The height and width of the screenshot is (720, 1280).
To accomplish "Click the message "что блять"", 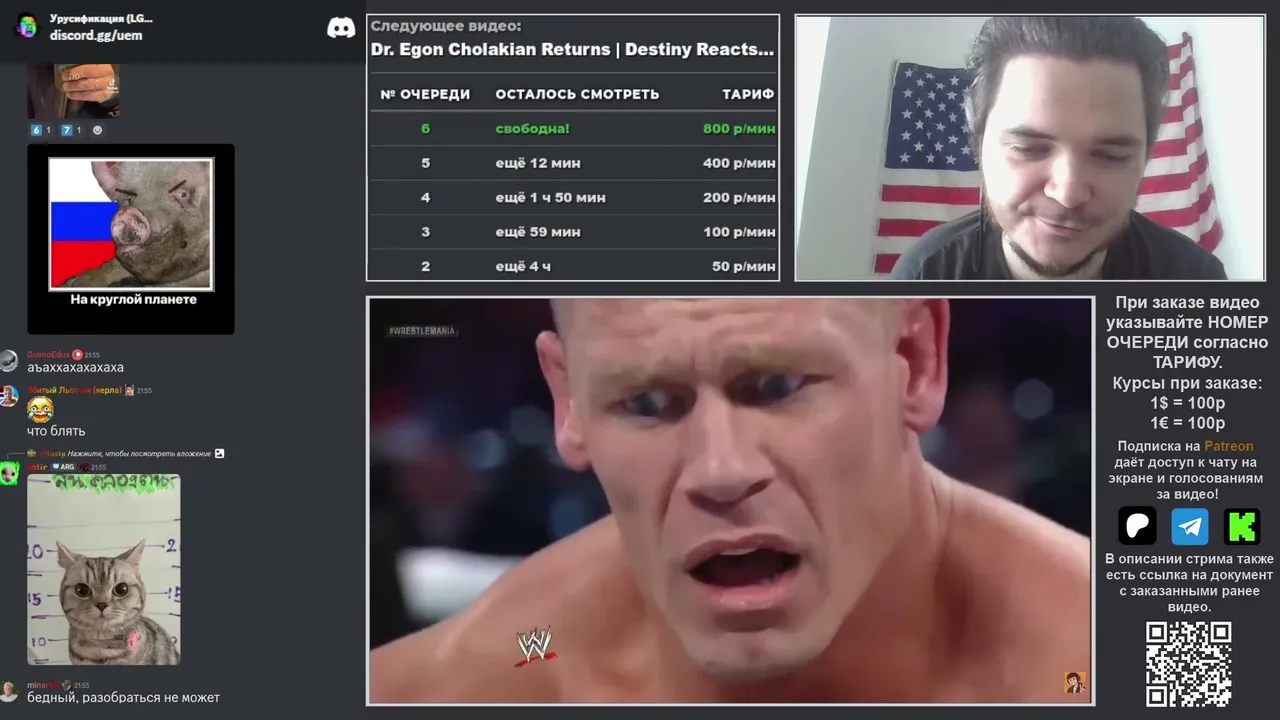I will (x=56, y=431).
